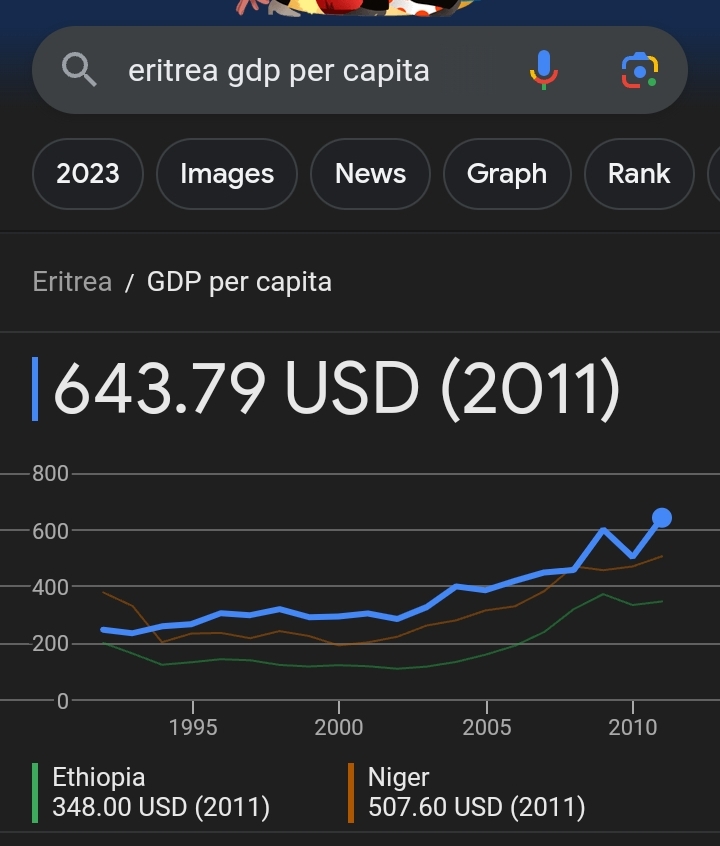Open Google Lens camera icon
The height and width of the screenshot is (846, 720).
click(640, 71)
